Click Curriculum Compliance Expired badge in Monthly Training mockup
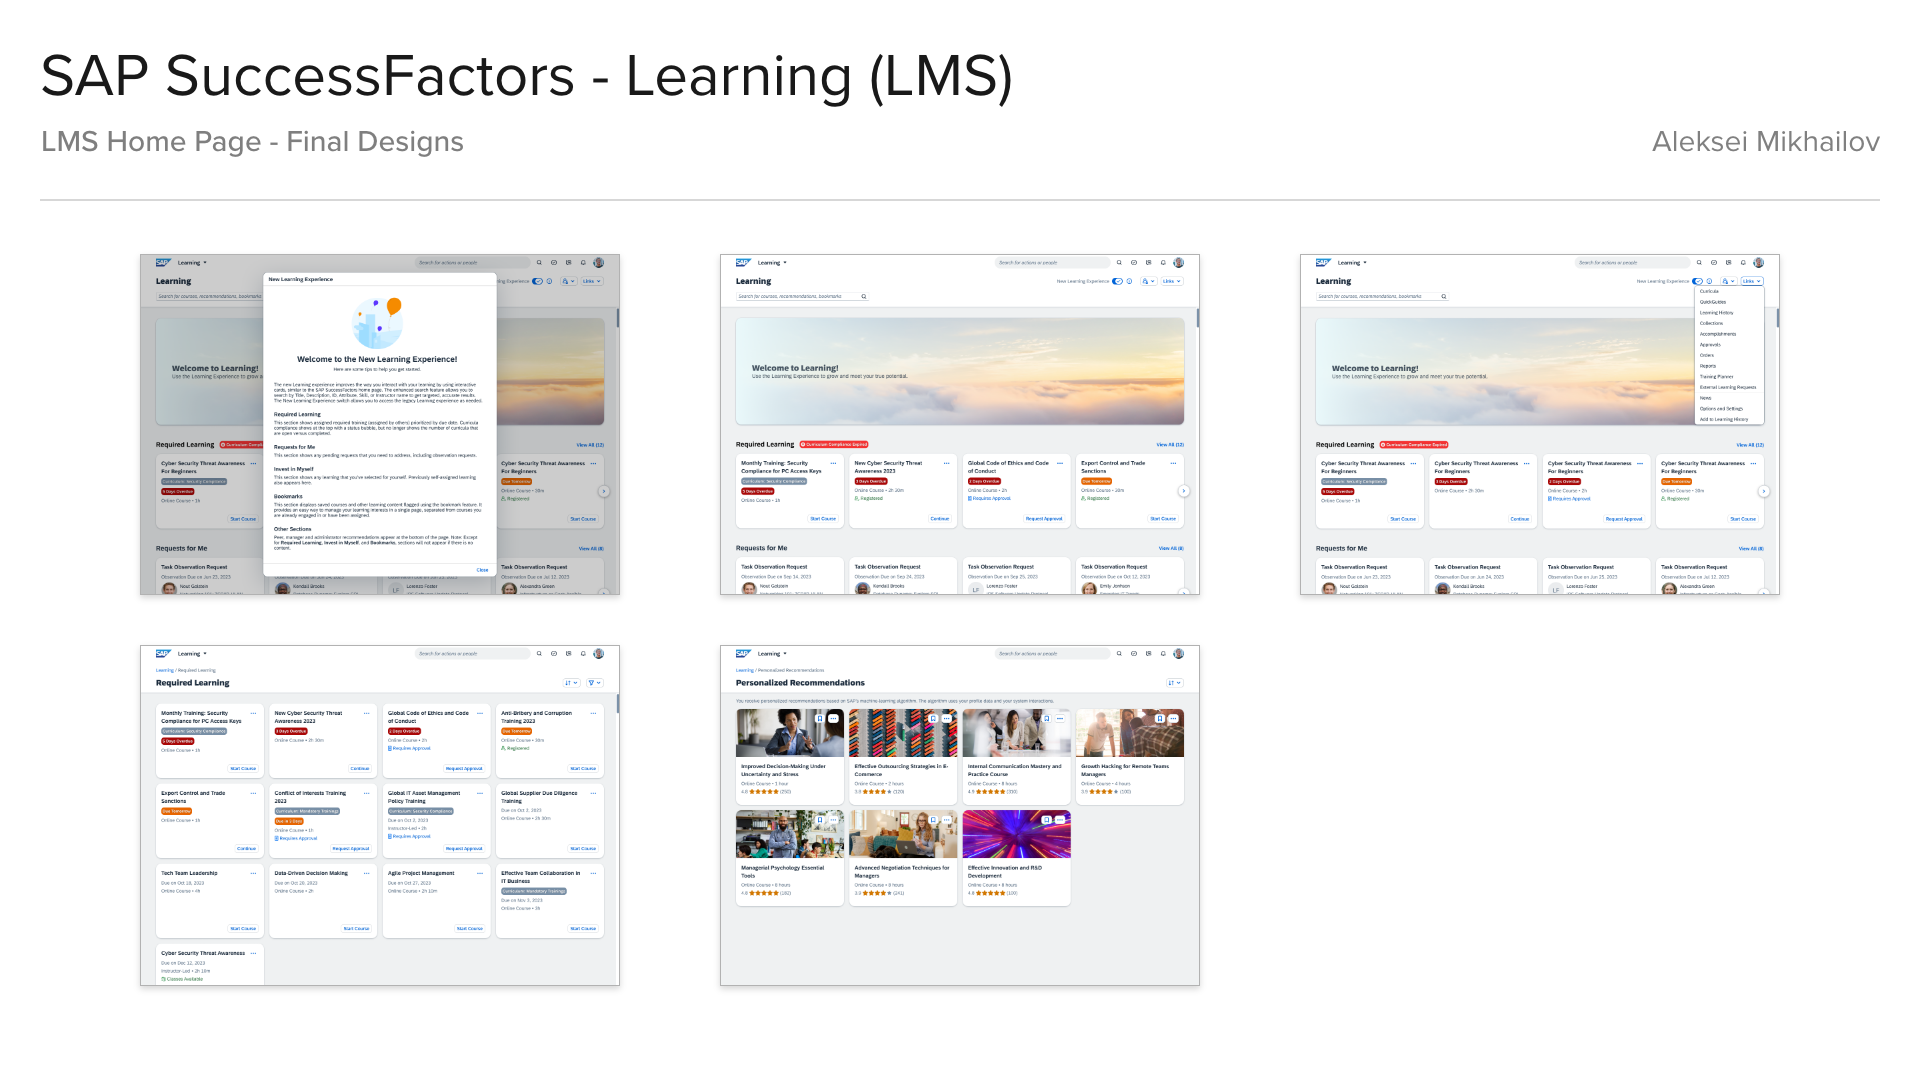 (834, 445)
